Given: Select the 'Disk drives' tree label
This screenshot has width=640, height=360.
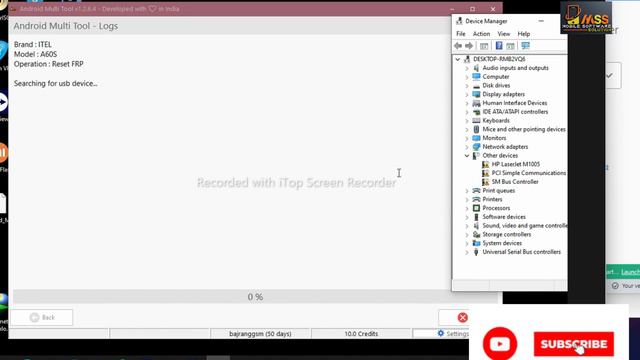Looking at the screenshot, I should pos(496,85).
